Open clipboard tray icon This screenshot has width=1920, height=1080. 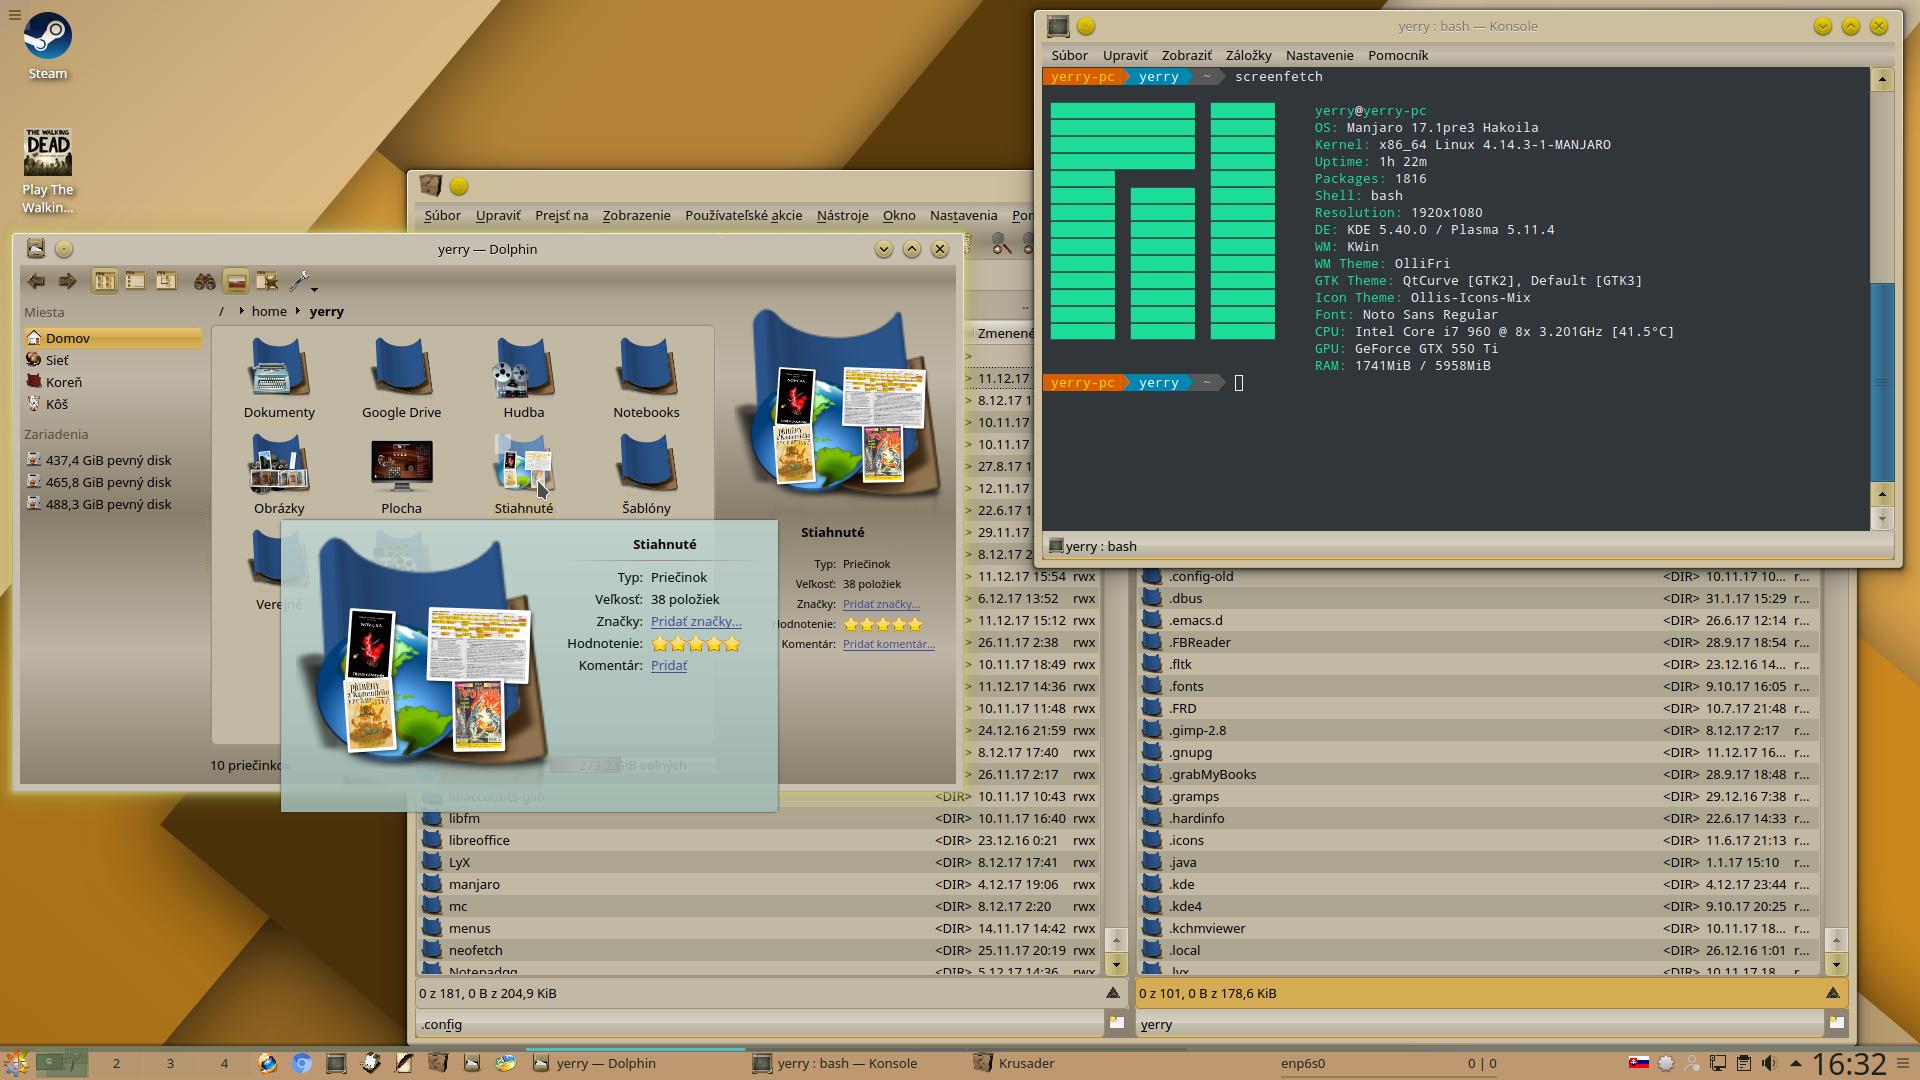click(x=1743, y=1063)
